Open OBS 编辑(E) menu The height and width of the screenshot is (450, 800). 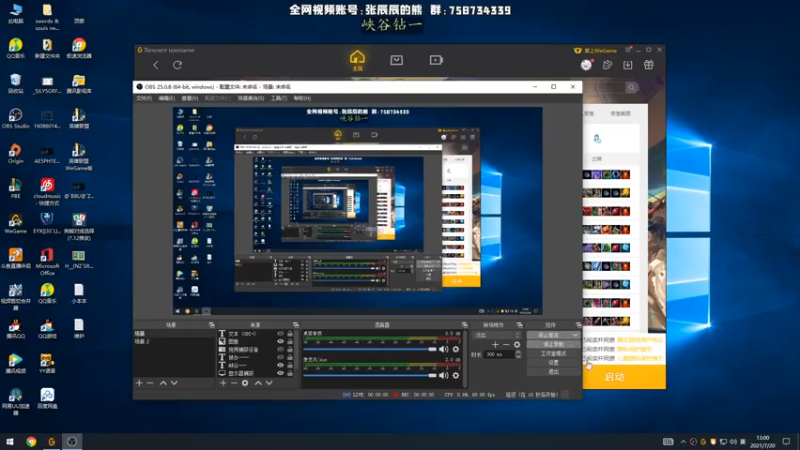(166, 98)
